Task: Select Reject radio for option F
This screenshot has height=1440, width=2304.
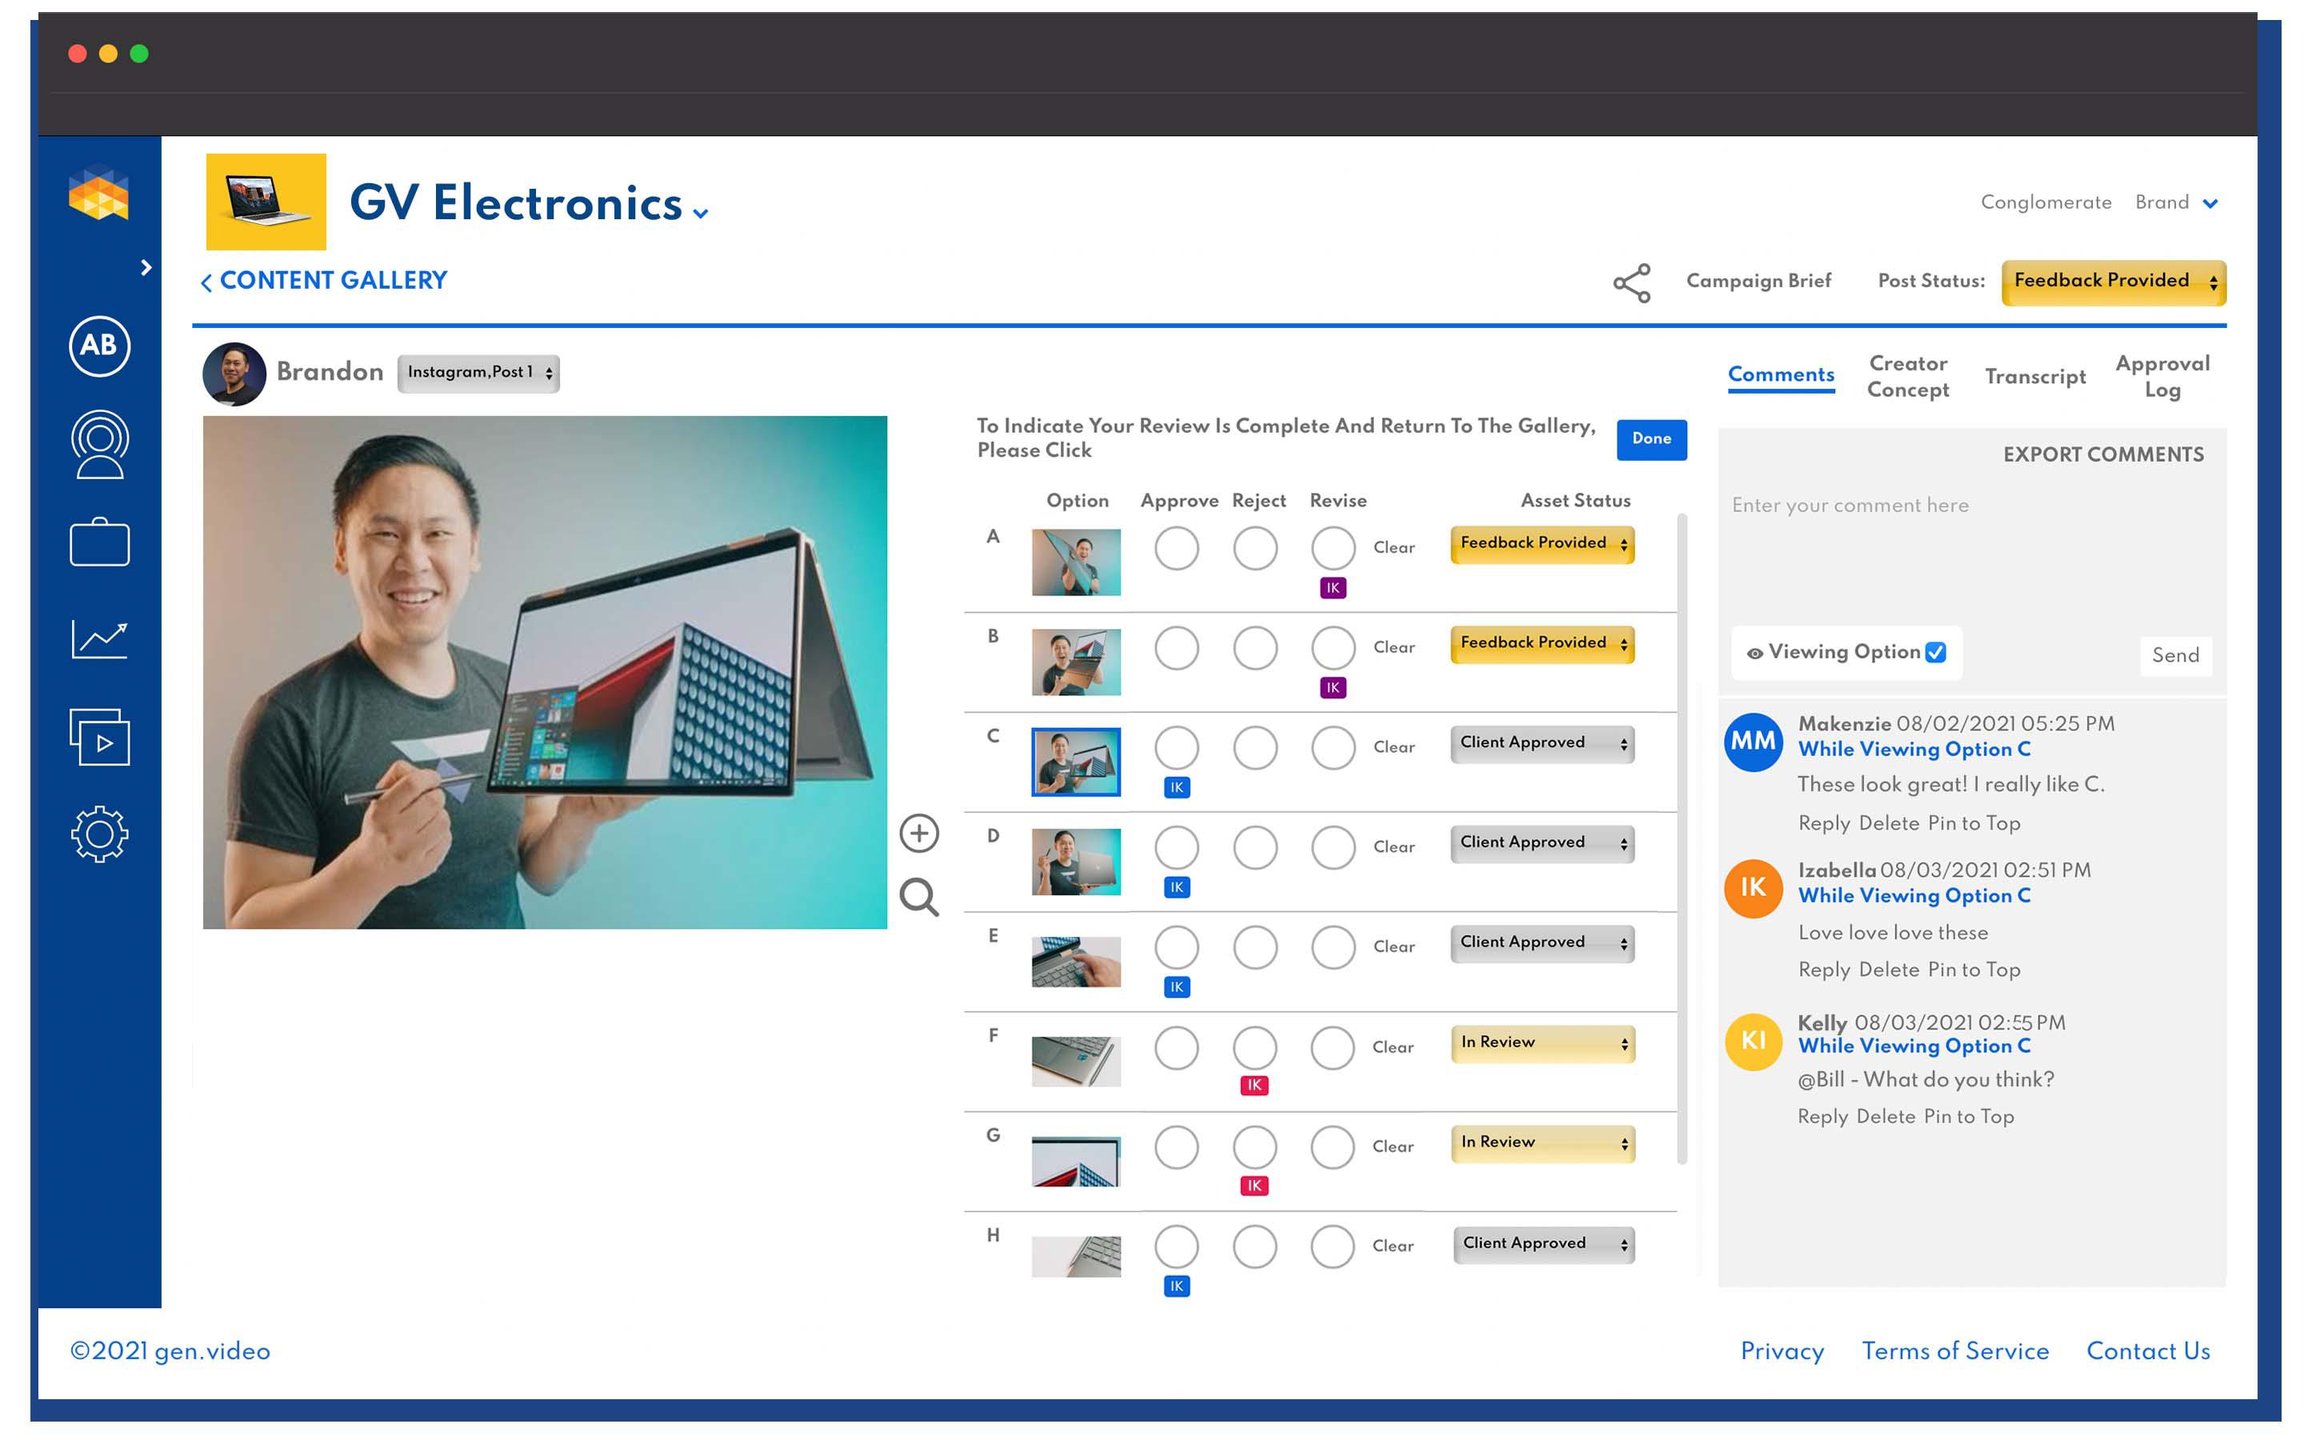Action: (1254, 1047)
